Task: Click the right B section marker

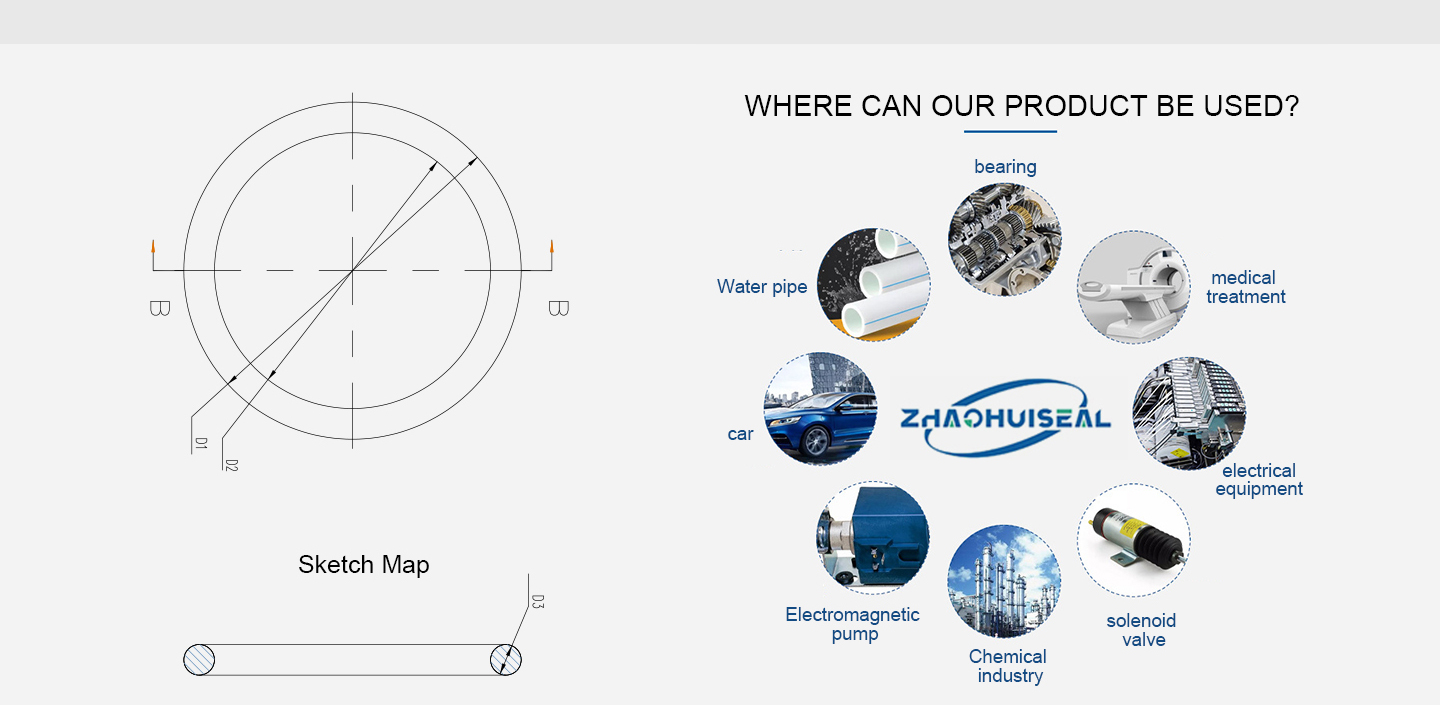Action: pos(558,308)
